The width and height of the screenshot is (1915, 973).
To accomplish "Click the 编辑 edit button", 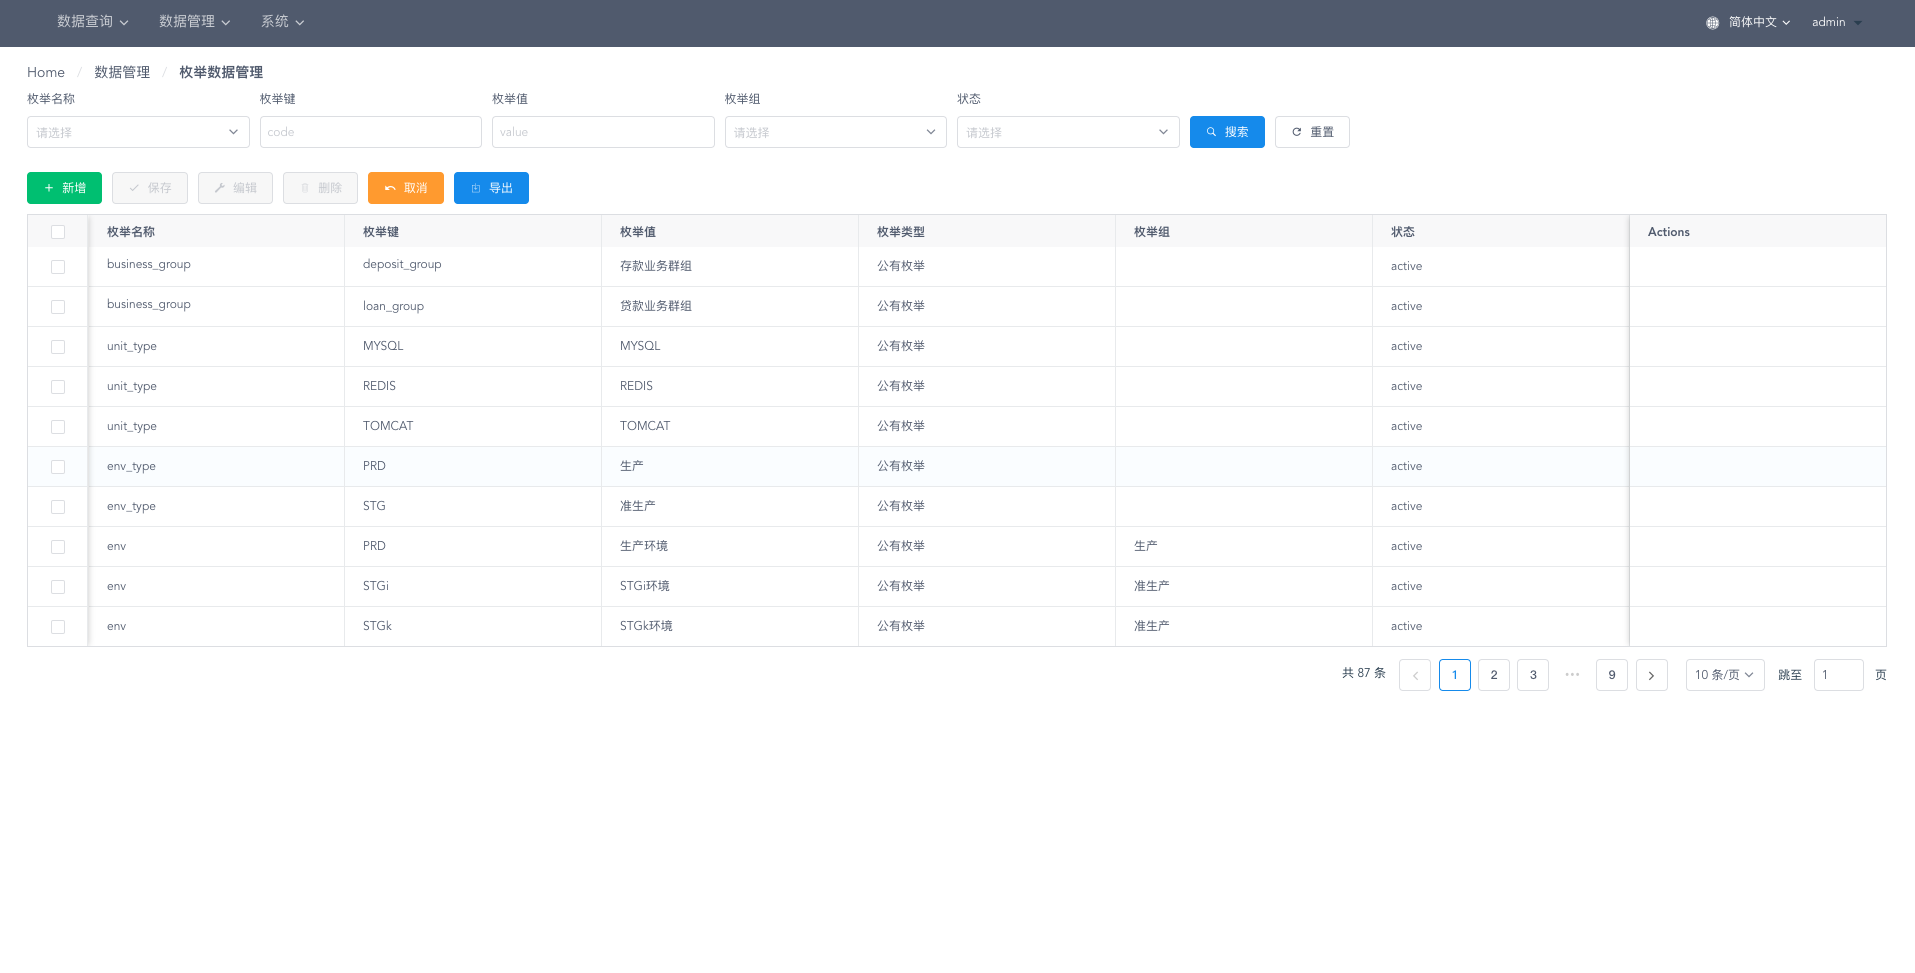I will (x=235, y=188).
